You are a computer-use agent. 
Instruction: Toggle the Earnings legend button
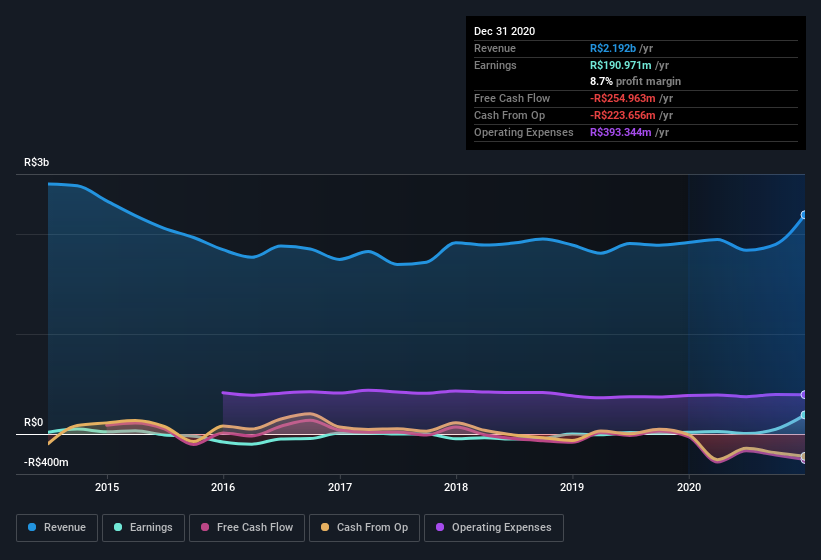[x=143, y=528]
